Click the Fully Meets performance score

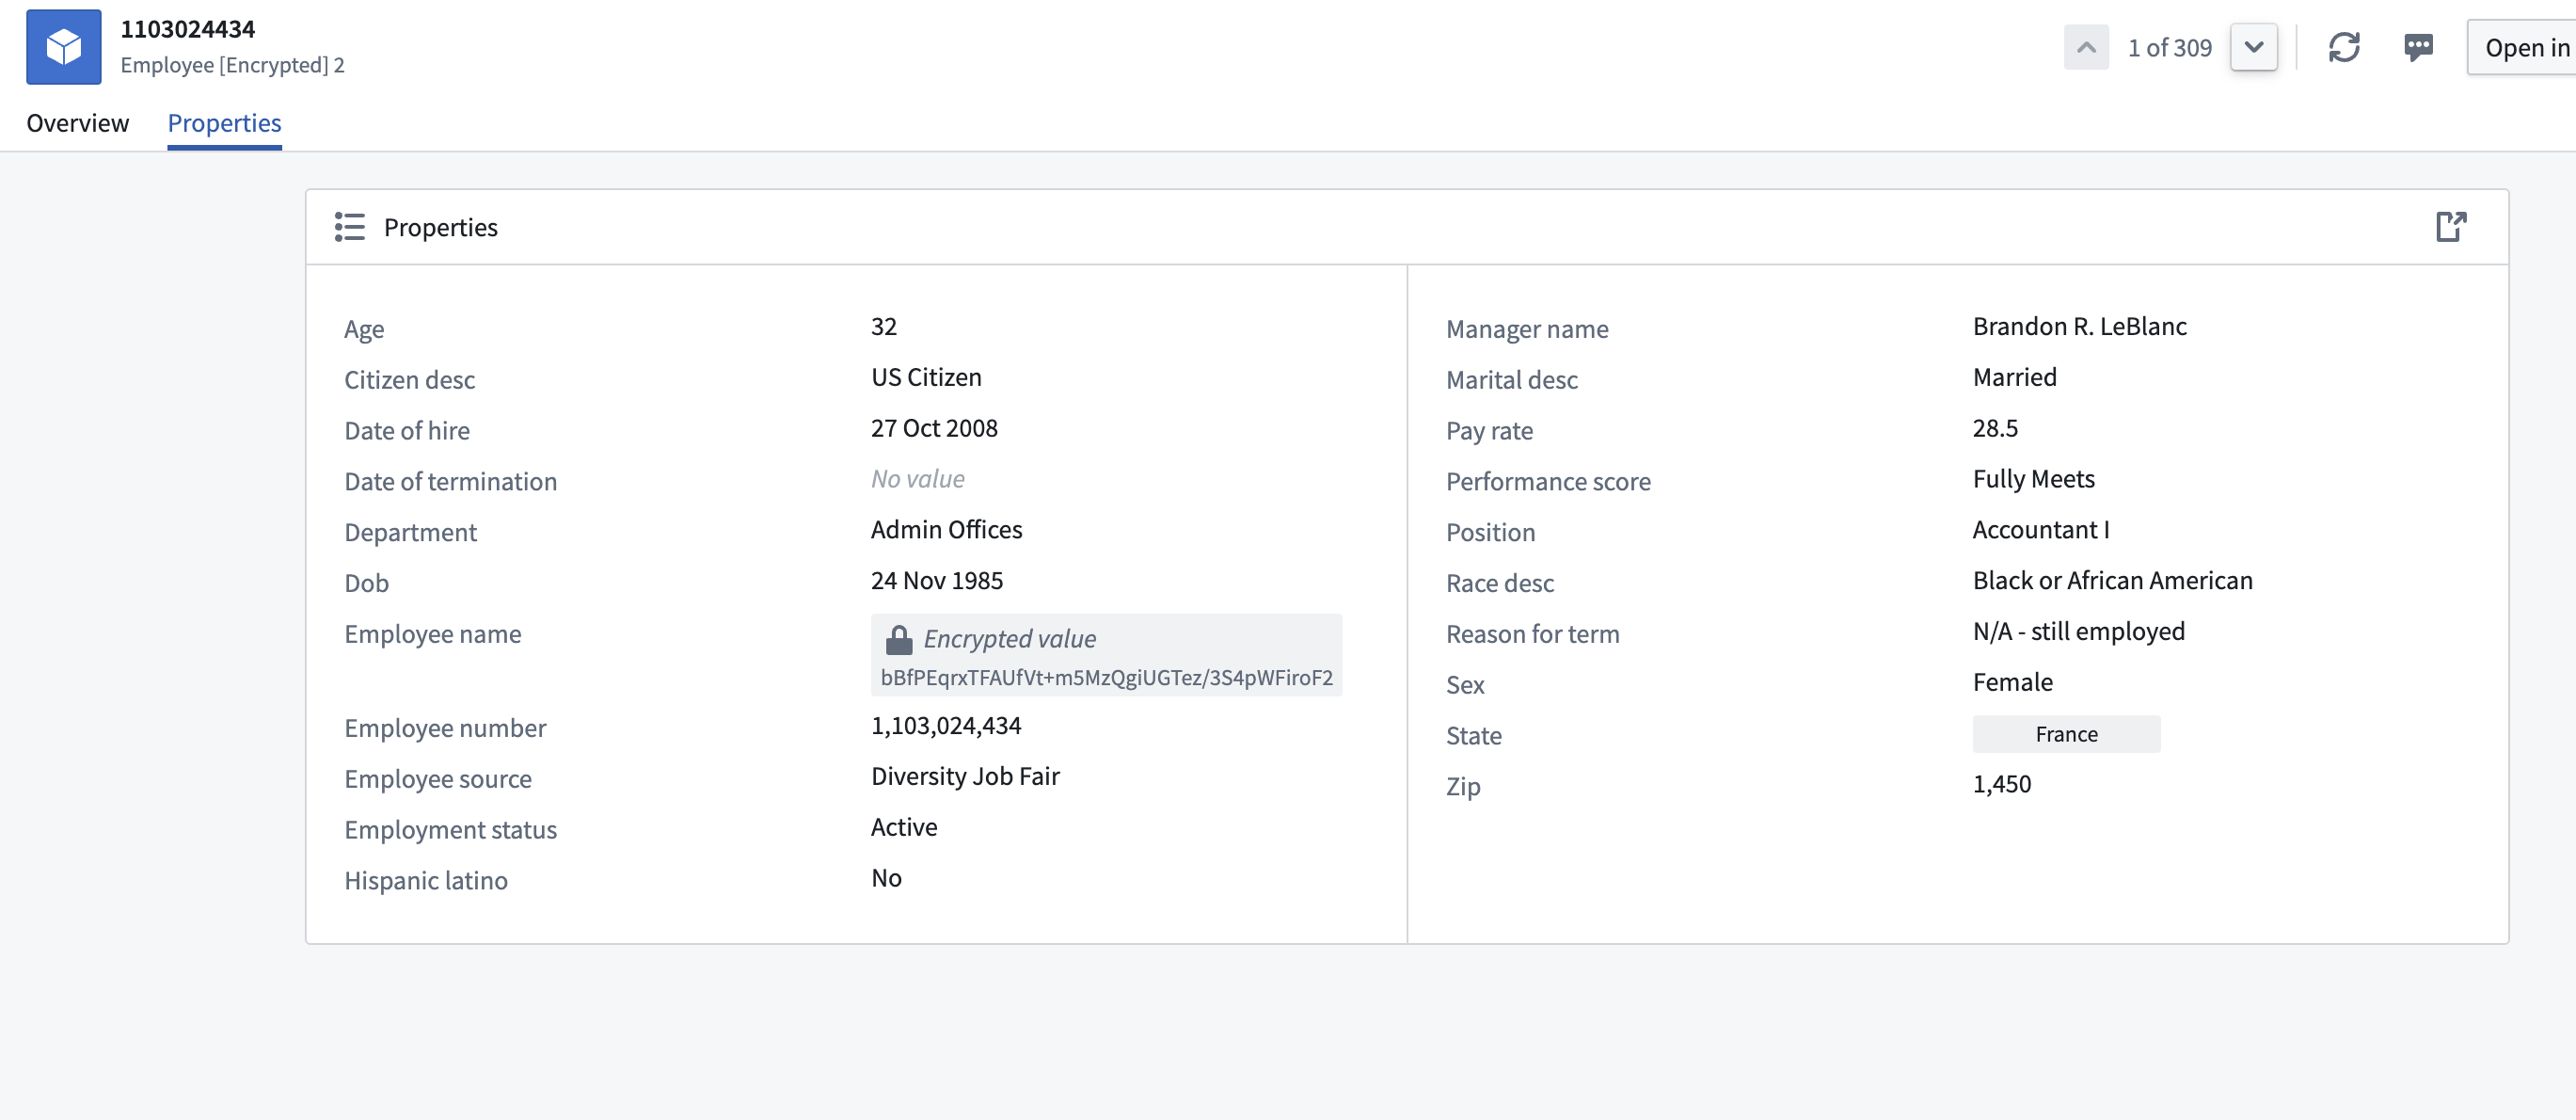tap(2033, 479)
